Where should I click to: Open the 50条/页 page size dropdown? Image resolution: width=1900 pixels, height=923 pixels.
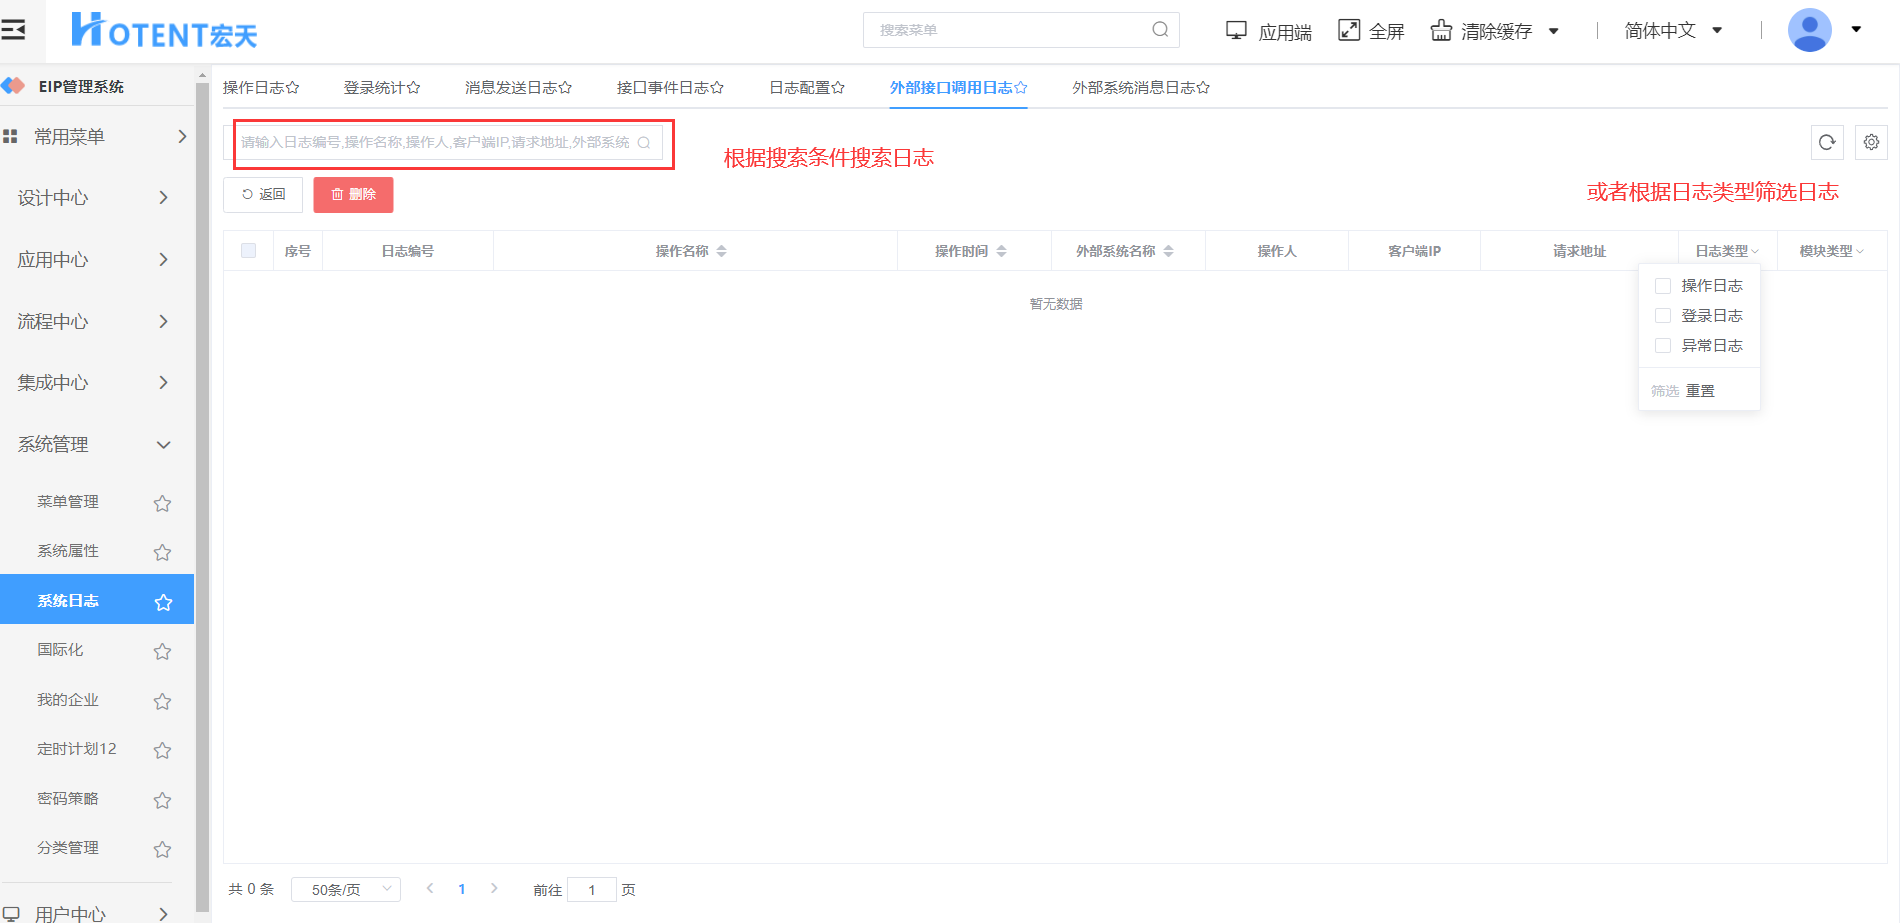coord(346,889)
